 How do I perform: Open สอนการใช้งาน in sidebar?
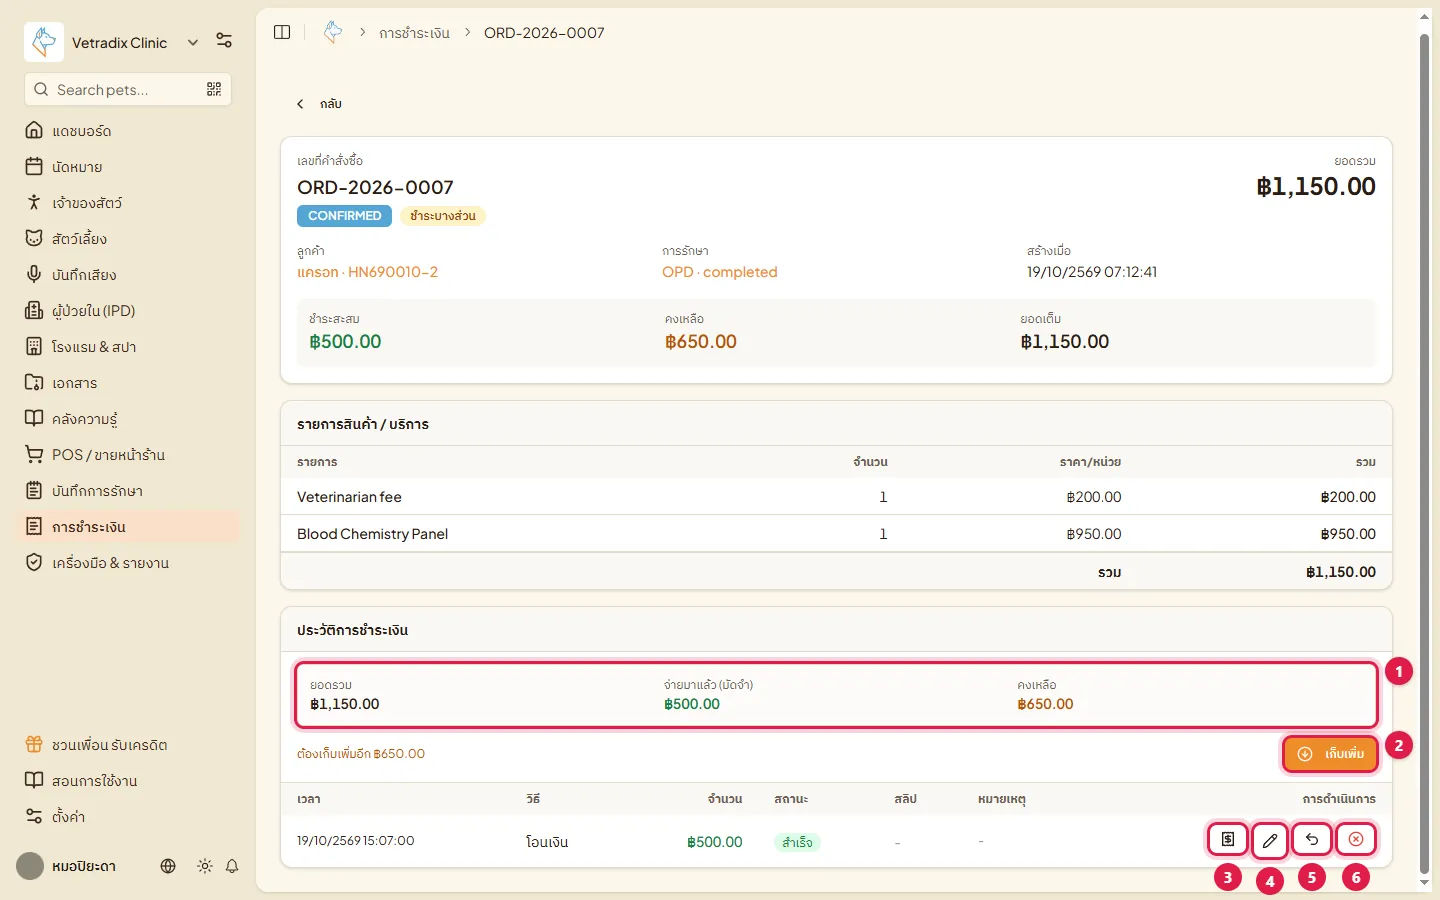(x=128, y=781)
